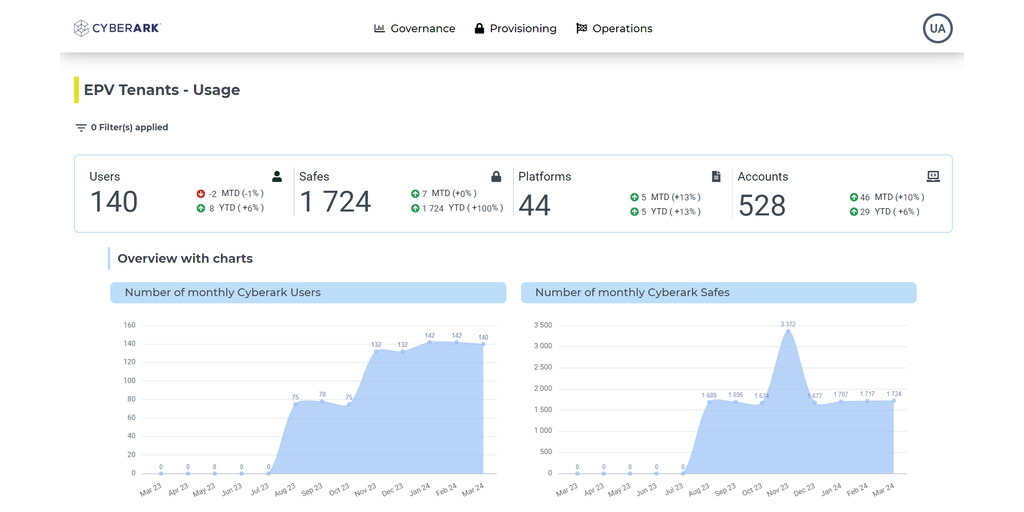Select the 3 372 peak point in Safes chart
This screenshot has width=1024, height=512.
pos(788,331)
